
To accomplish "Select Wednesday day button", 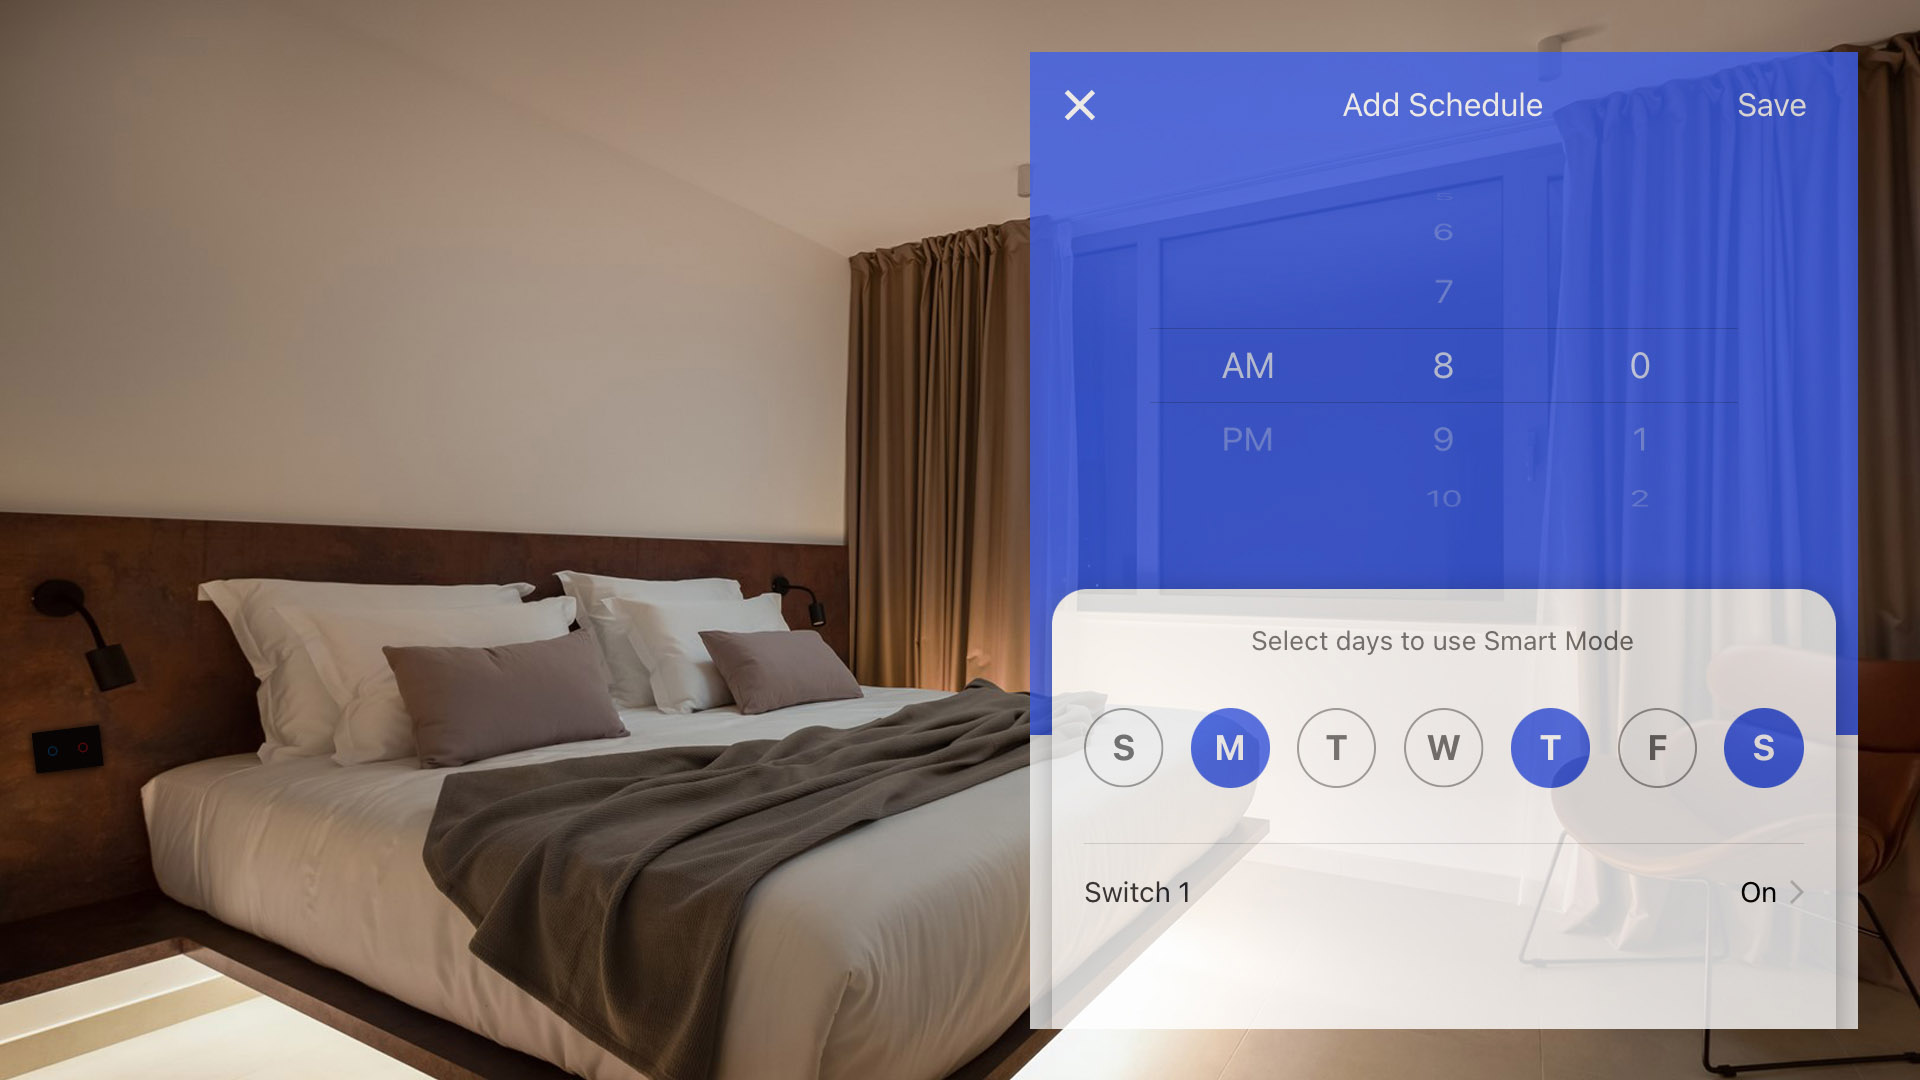I will click(1443, 748).
